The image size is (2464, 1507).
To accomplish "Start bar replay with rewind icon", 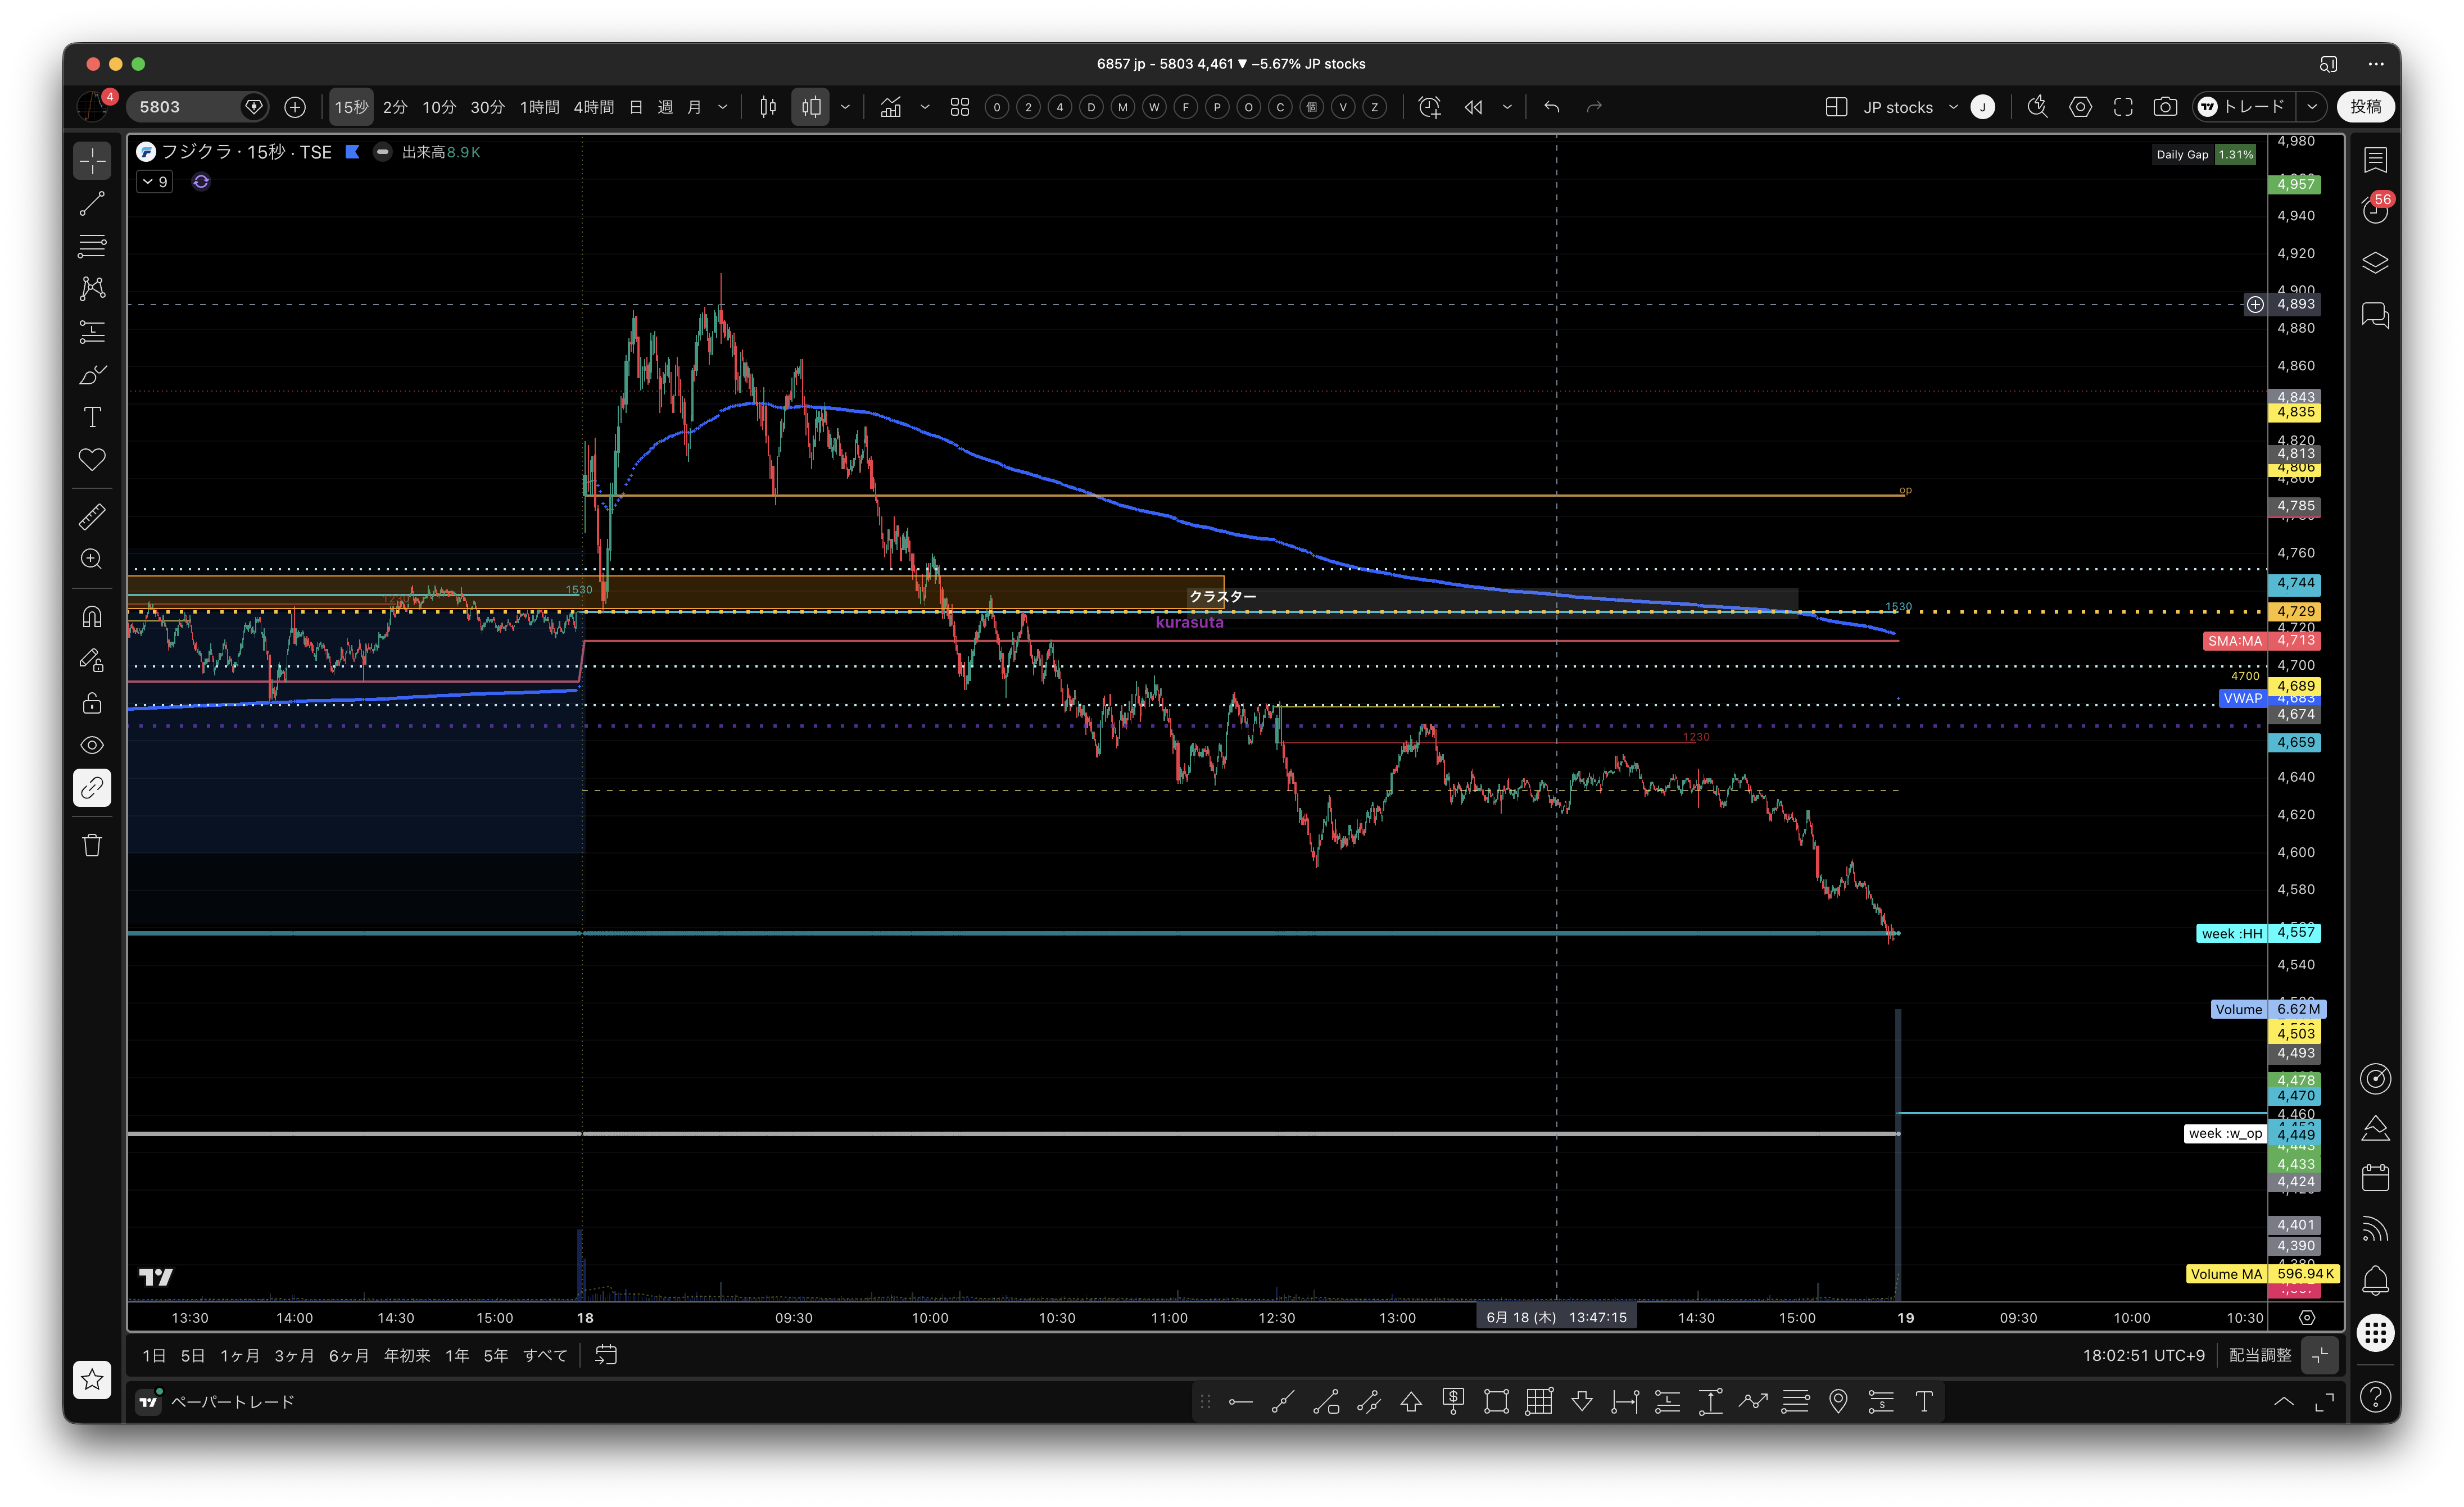I will pyautogui.click(x=1474, y=107).
